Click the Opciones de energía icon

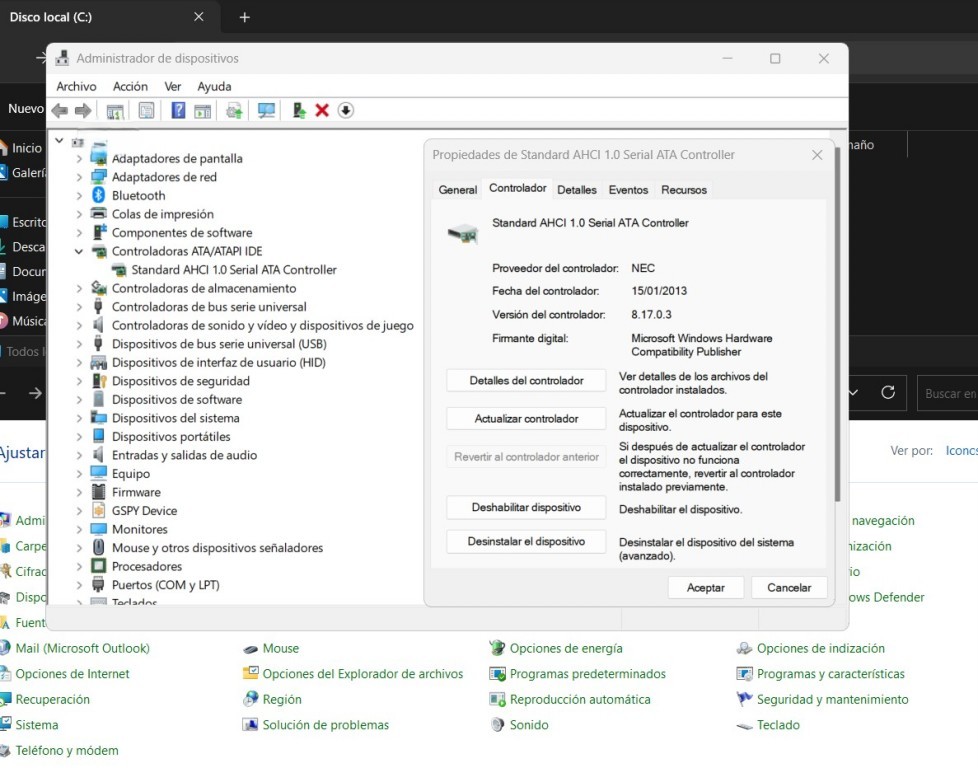point(497,648)
